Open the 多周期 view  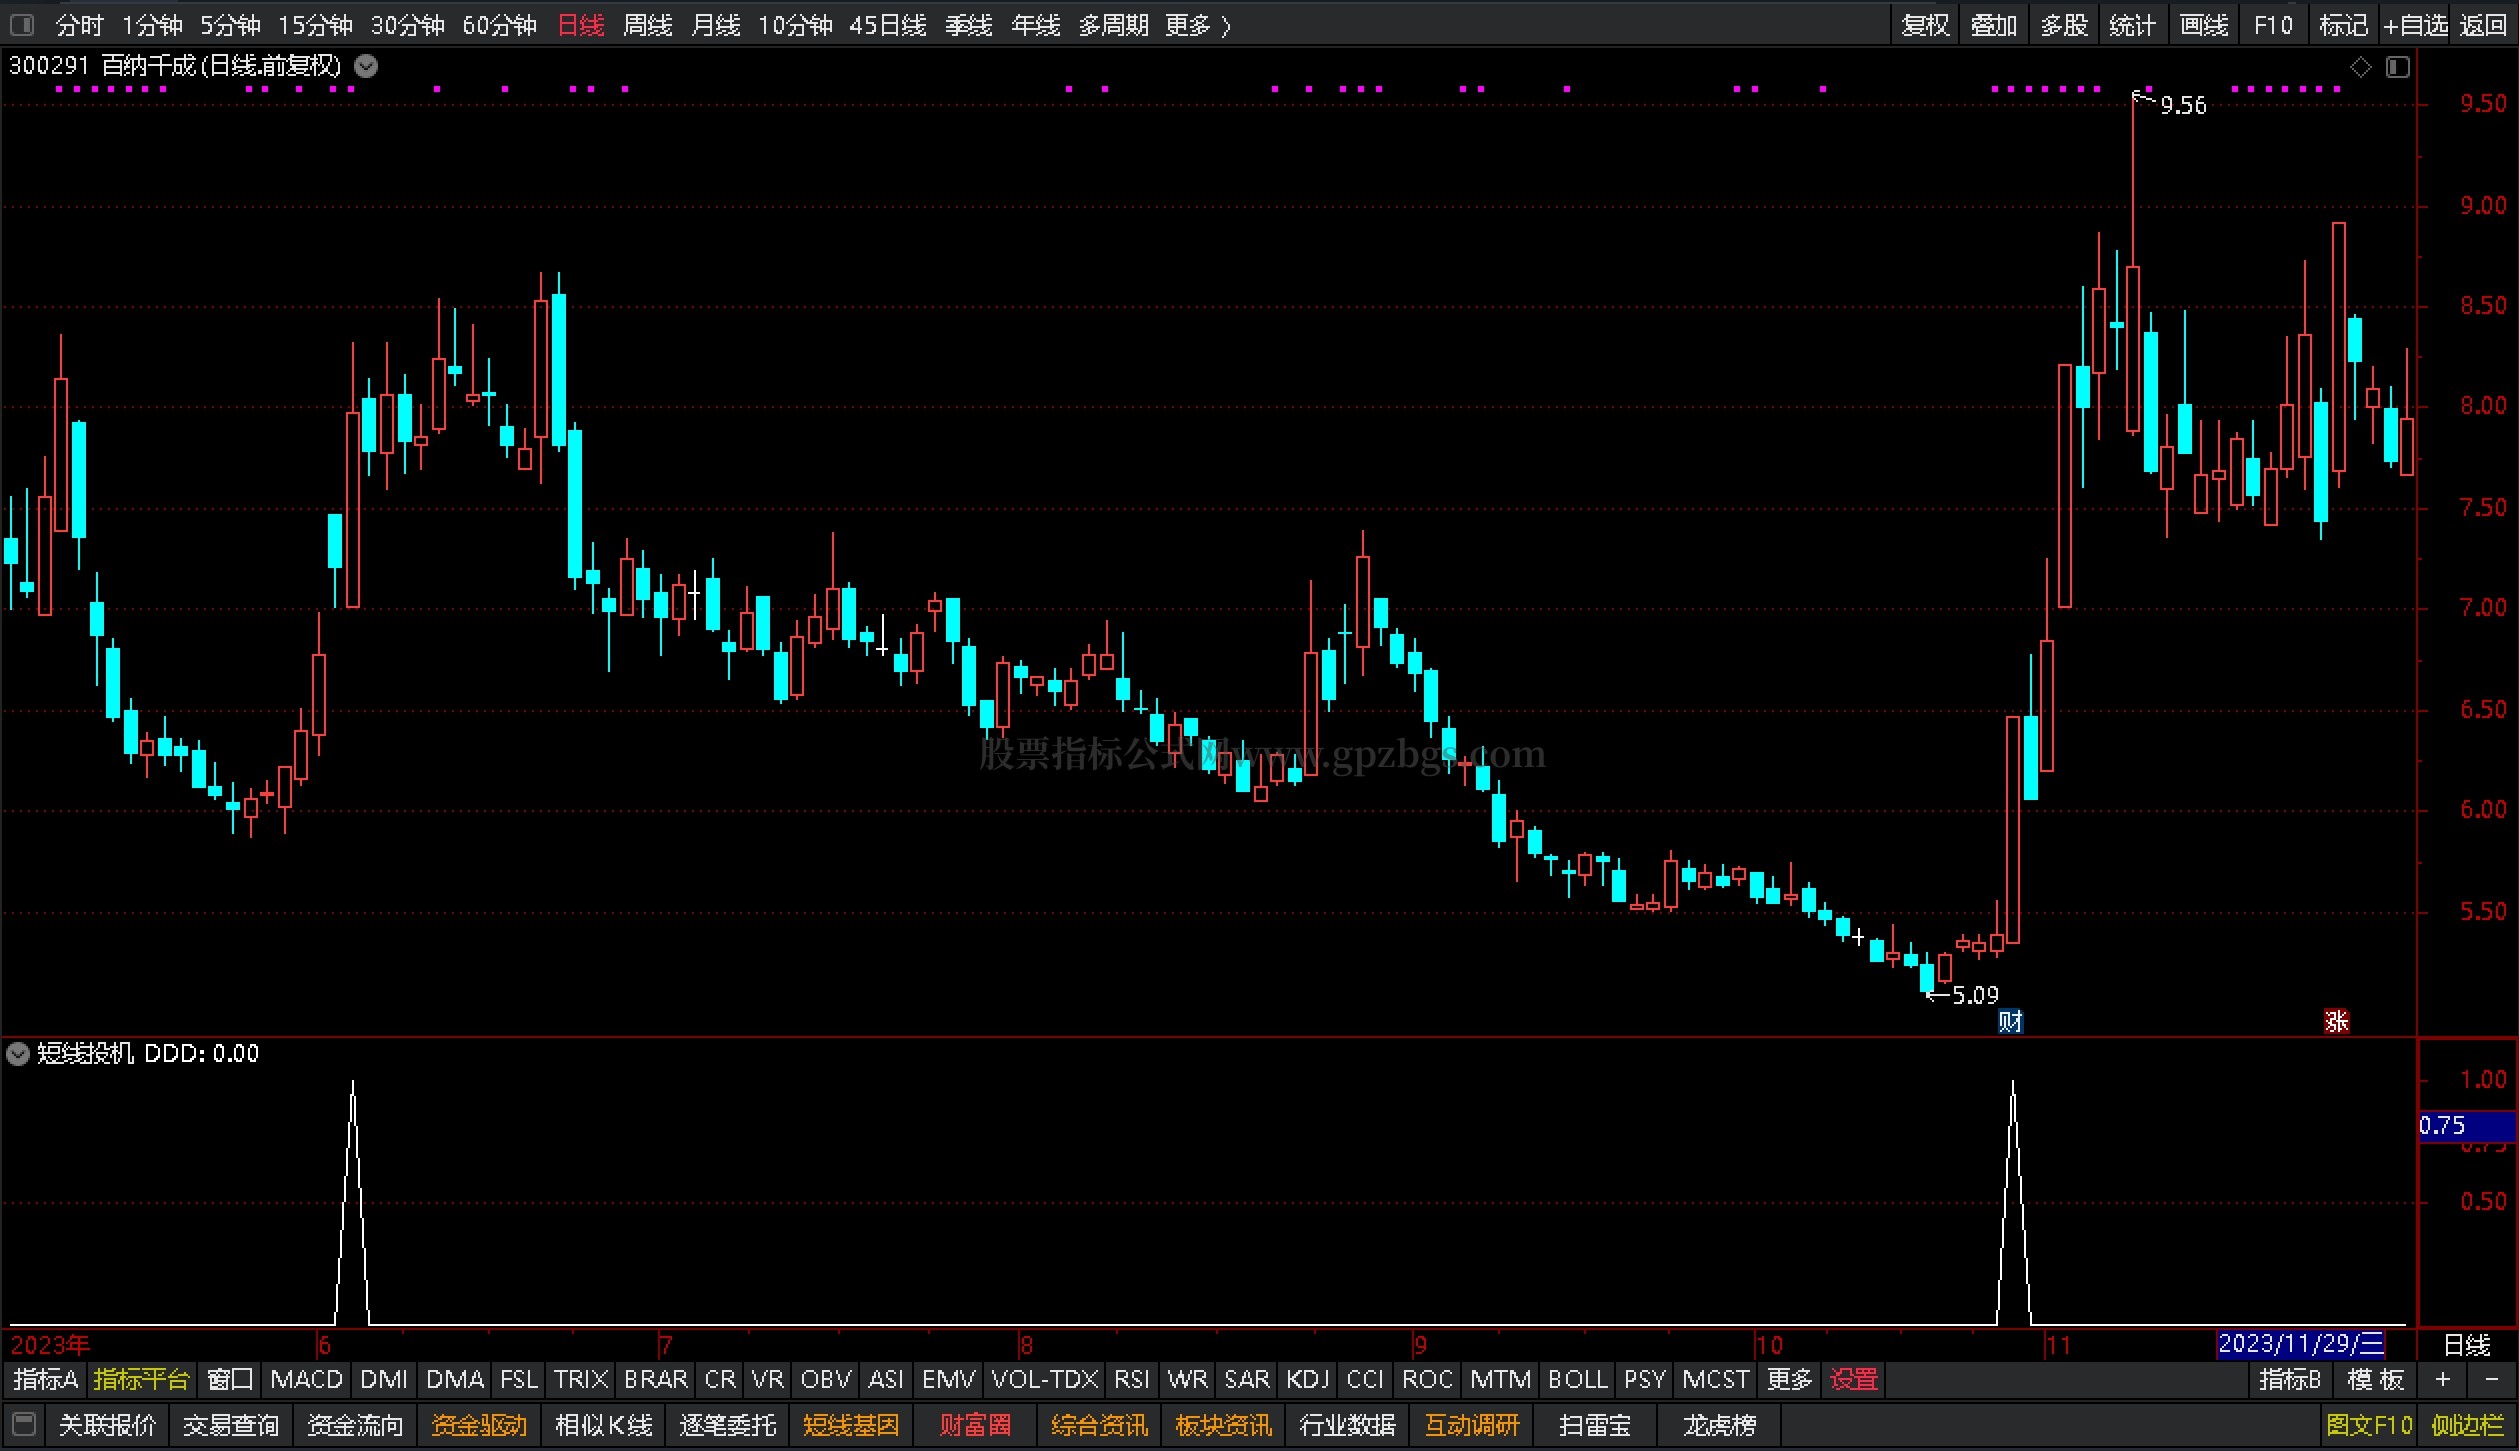pyautogui.click(x=1113, y=25)
